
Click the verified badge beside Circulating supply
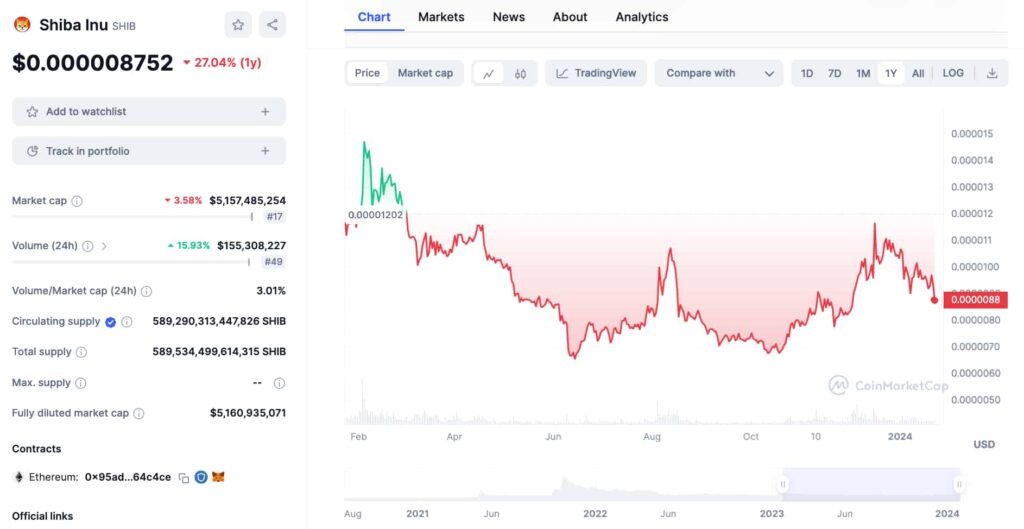(110, 322)
